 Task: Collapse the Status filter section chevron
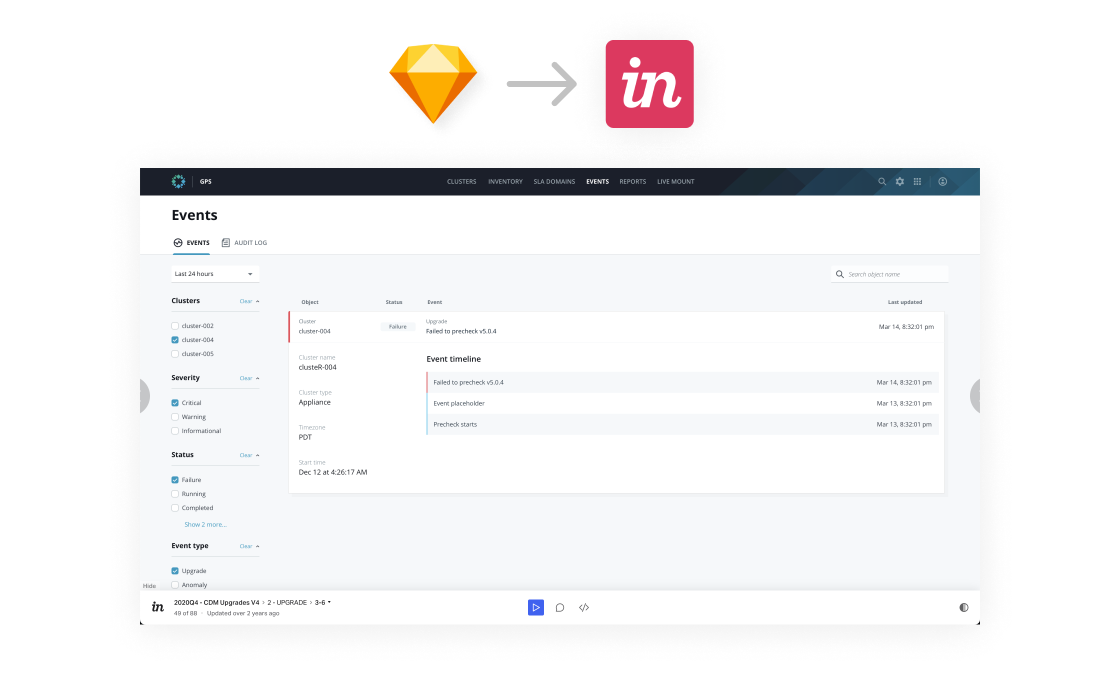[258, 455]
